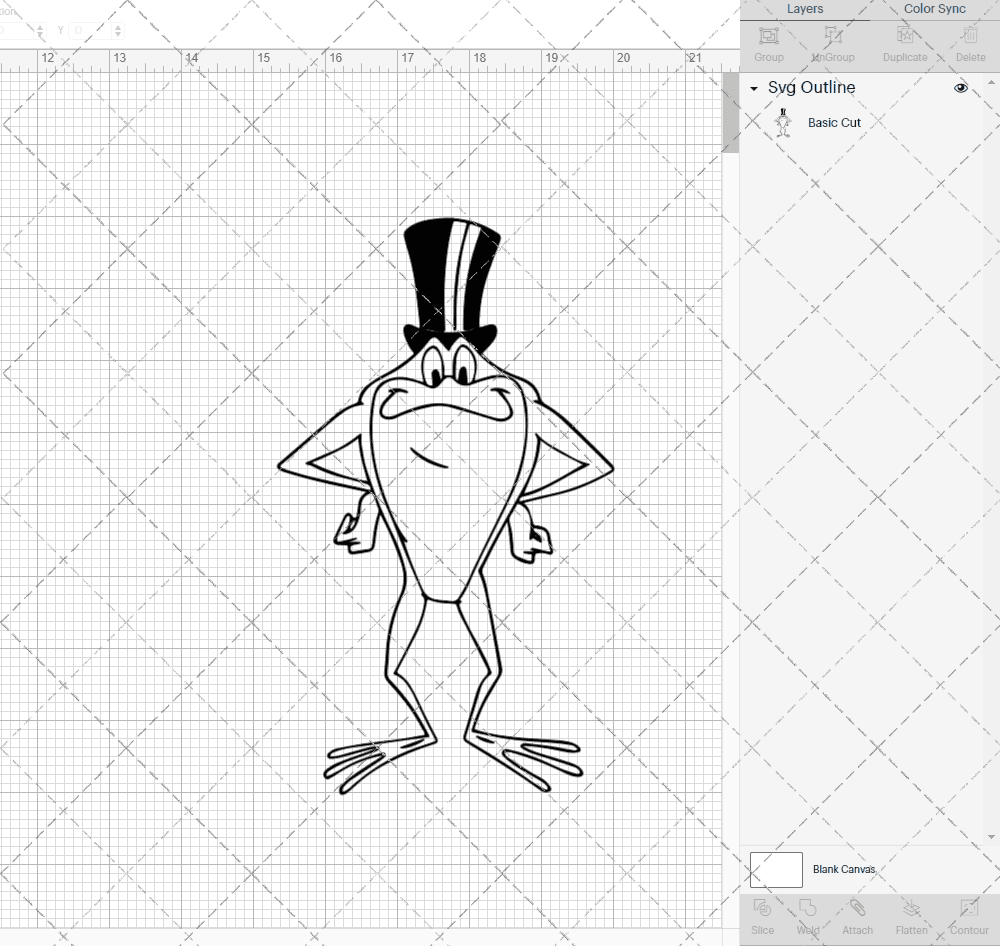Image resolution: width=1000 pixels, height=946 pixels.
Task: Select the Slice tool
Action: (x=762, y=915)
